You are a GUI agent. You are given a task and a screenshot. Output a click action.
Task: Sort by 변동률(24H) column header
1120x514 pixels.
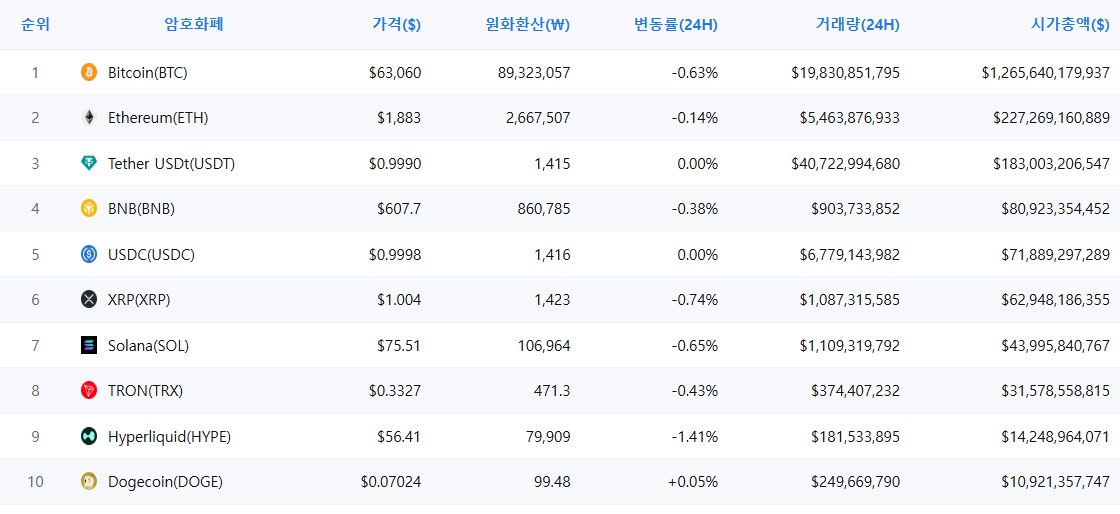[676, 25]
